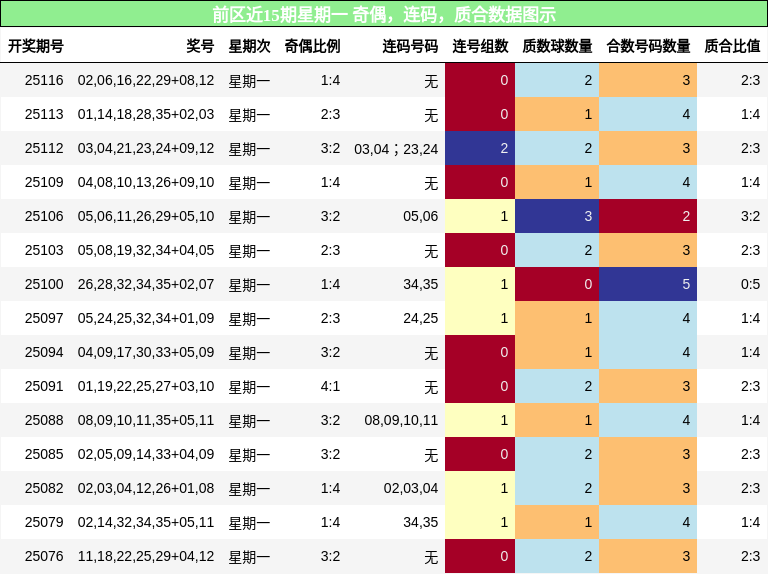
Task: Click winning numbers 08,09,10,11,35+05,11
Action: click(146, 420)
